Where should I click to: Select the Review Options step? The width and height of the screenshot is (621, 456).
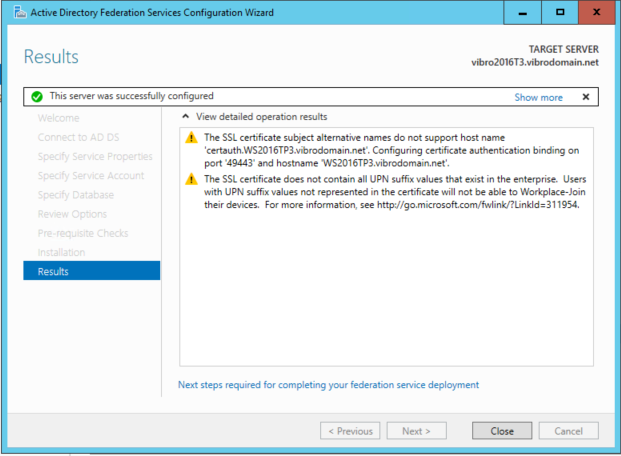72,214
